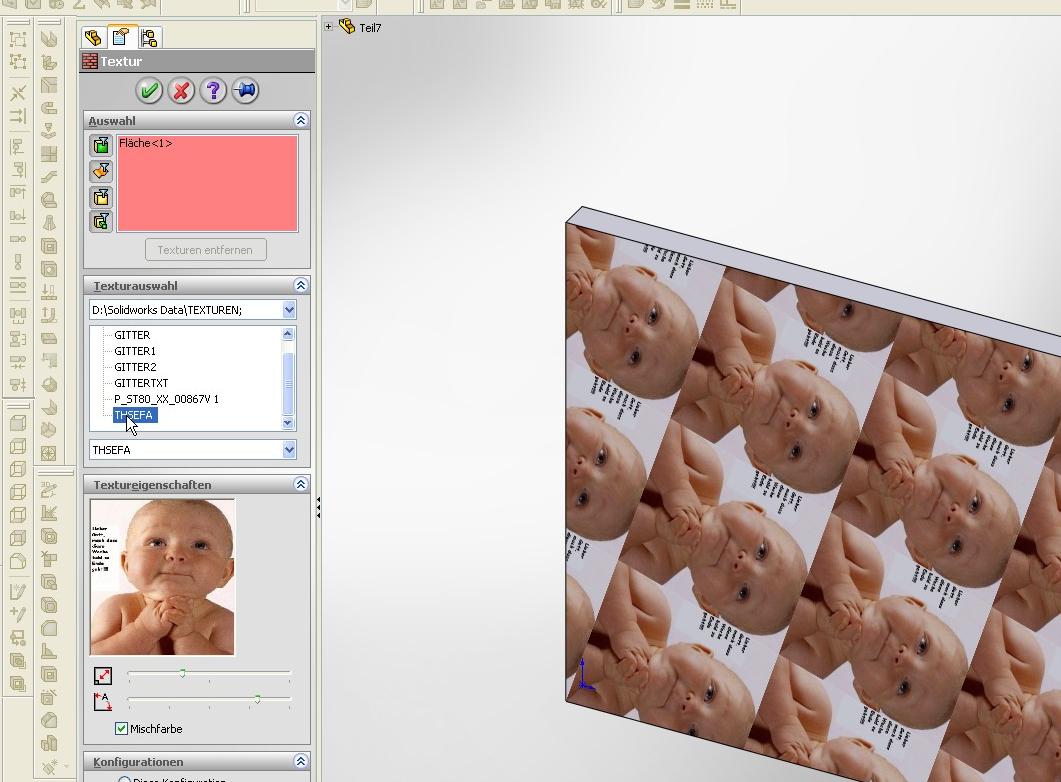Click the fourth selection filter icon in Auswahl
The height and width of the screenshot is (782, 1061).
[101, 221]
